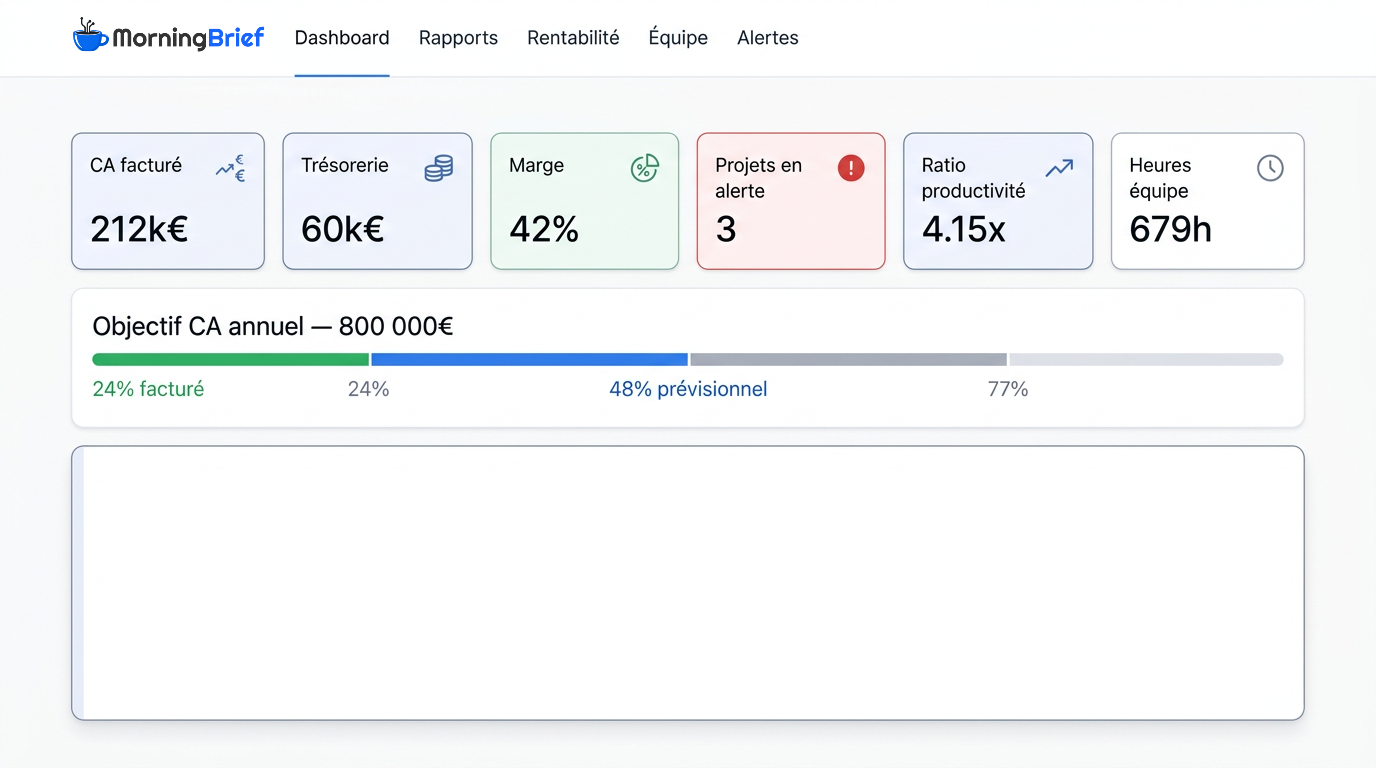Go to the Rentabilité tab
This screenshot has height=768, width=1376.
point(573,38)
